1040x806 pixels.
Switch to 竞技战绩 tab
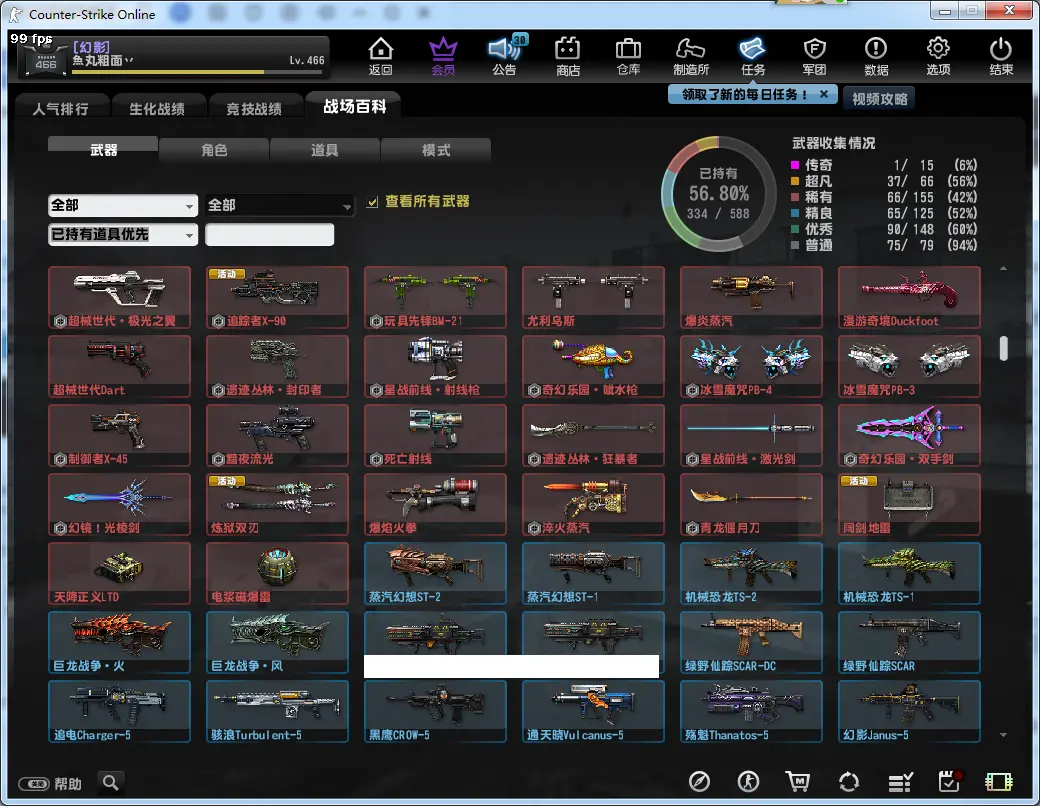pos(254,108)
